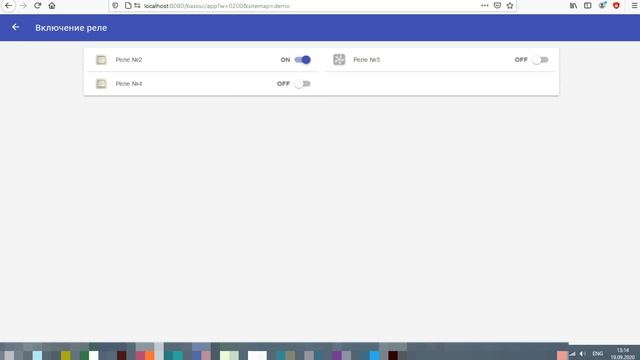Open the Firefox account icon
Image resolution: width=640 pixels, height=360 pixels.
coord(602,6)
